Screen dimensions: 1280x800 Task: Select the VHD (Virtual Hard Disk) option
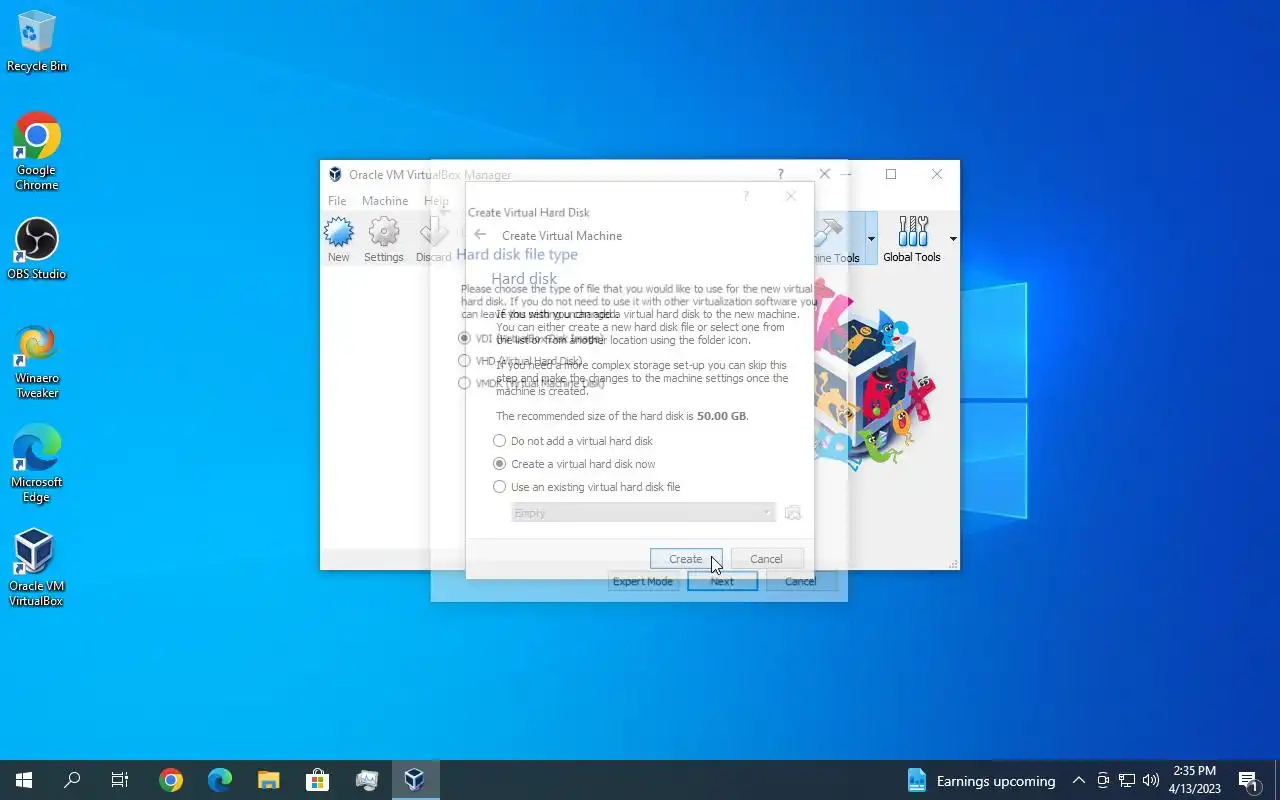click(x=519, y=361)
